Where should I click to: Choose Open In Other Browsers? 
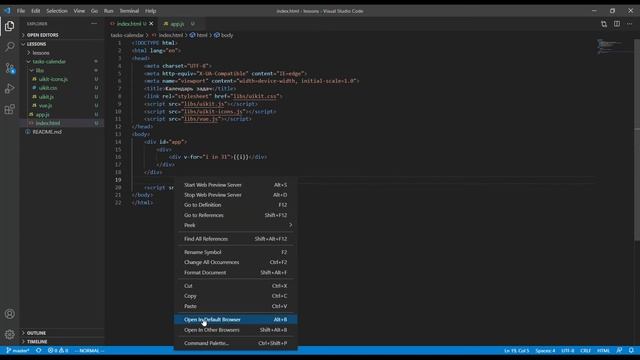pos(236,330)
